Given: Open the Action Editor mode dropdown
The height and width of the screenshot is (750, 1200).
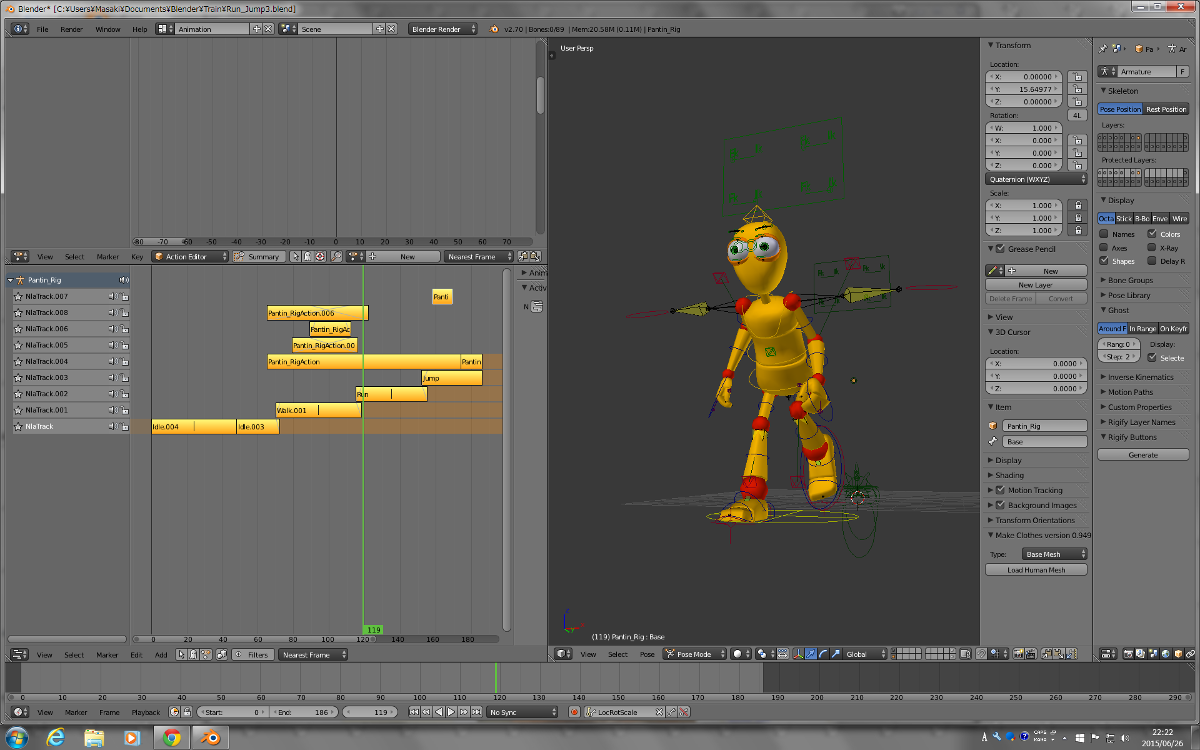Looking at the screenshot, I should point(190,257).
